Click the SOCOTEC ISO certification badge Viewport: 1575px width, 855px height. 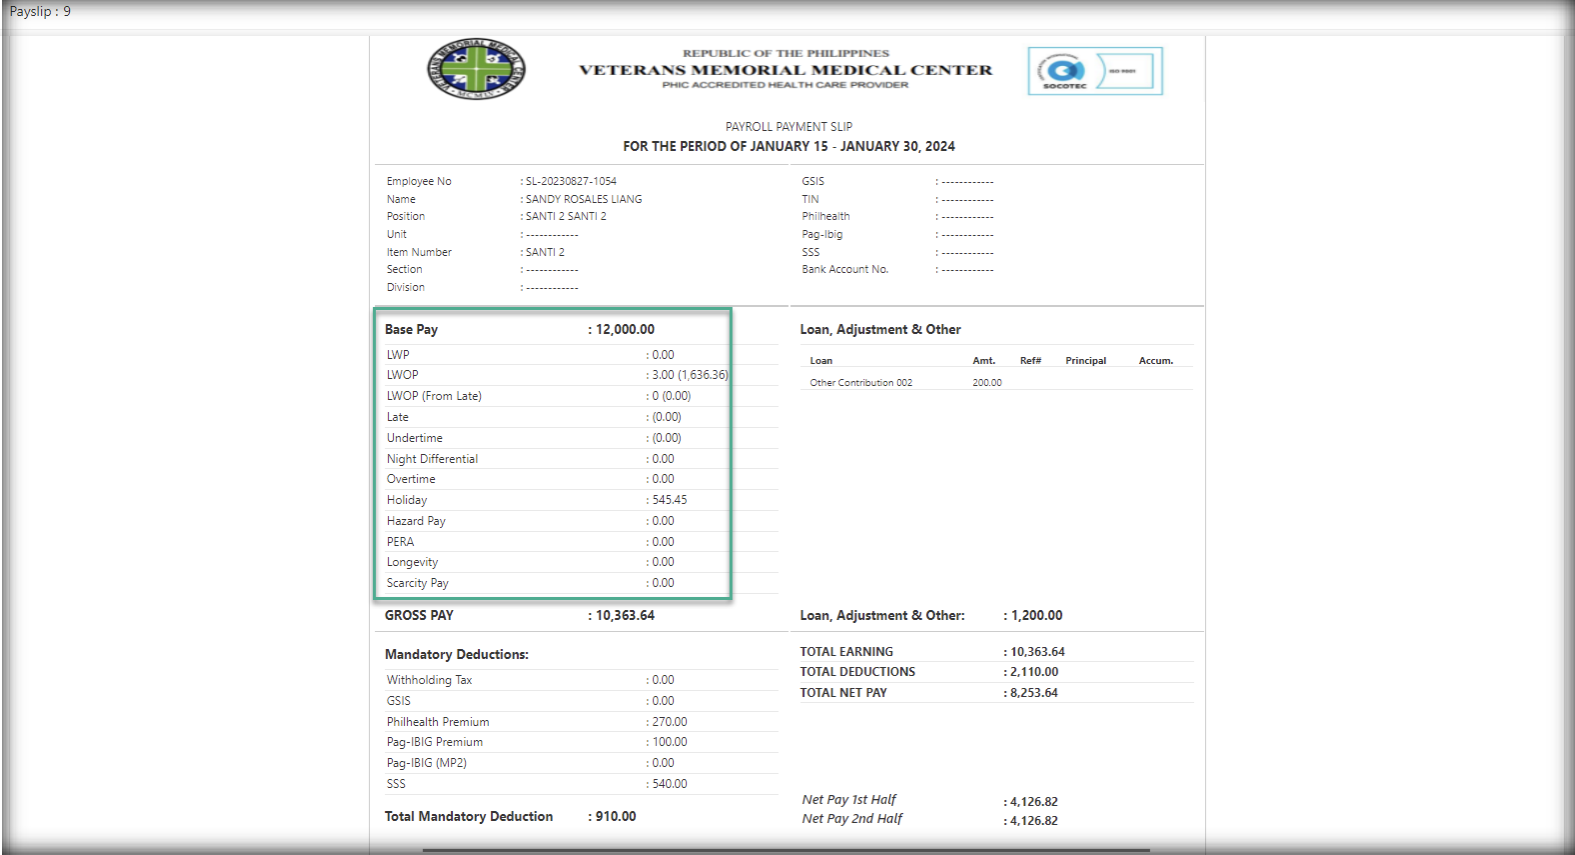(1095, 71)
